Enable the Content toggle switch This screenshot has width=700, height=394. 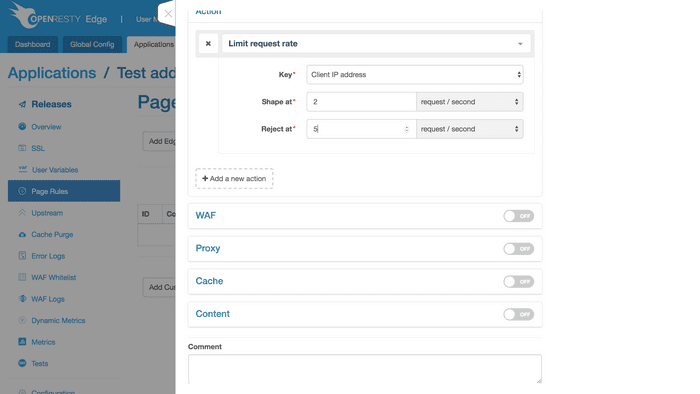(x=518, y=314)
